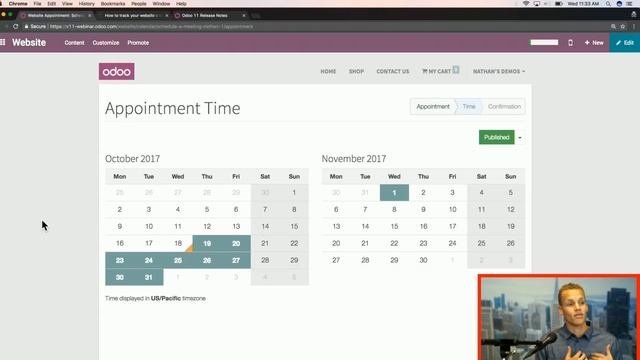Click the Appointment step breadcrumb
Screen dimensions: 640x360
point(433,107)
